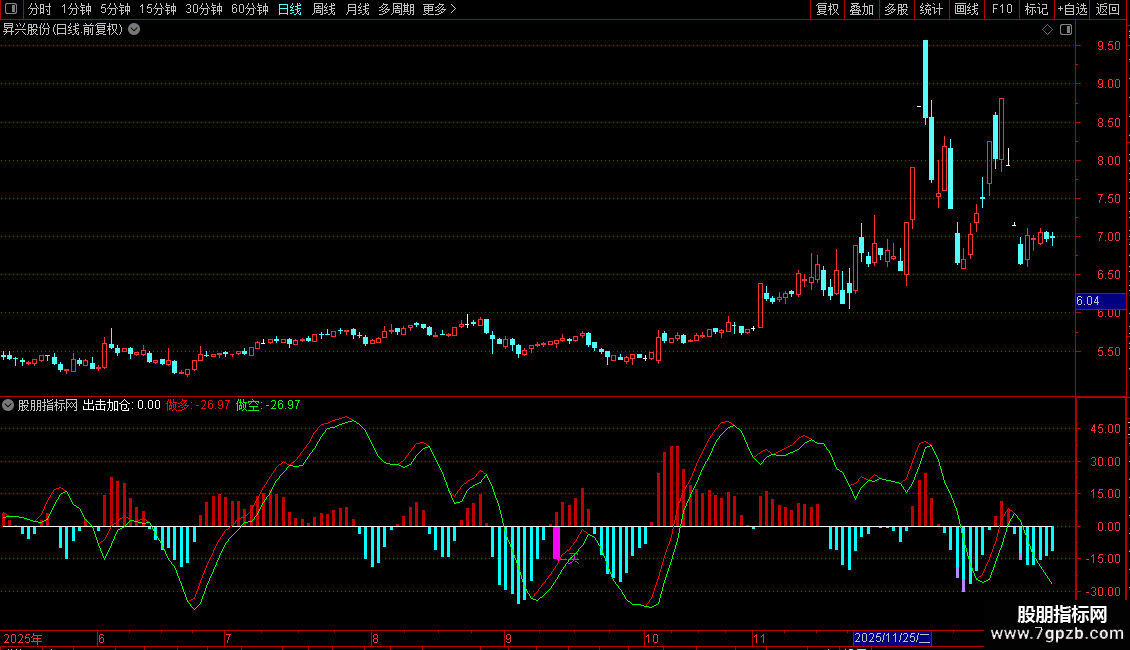
Task: Switch to the 分时 chart tab
Action: tap(40, 9)
